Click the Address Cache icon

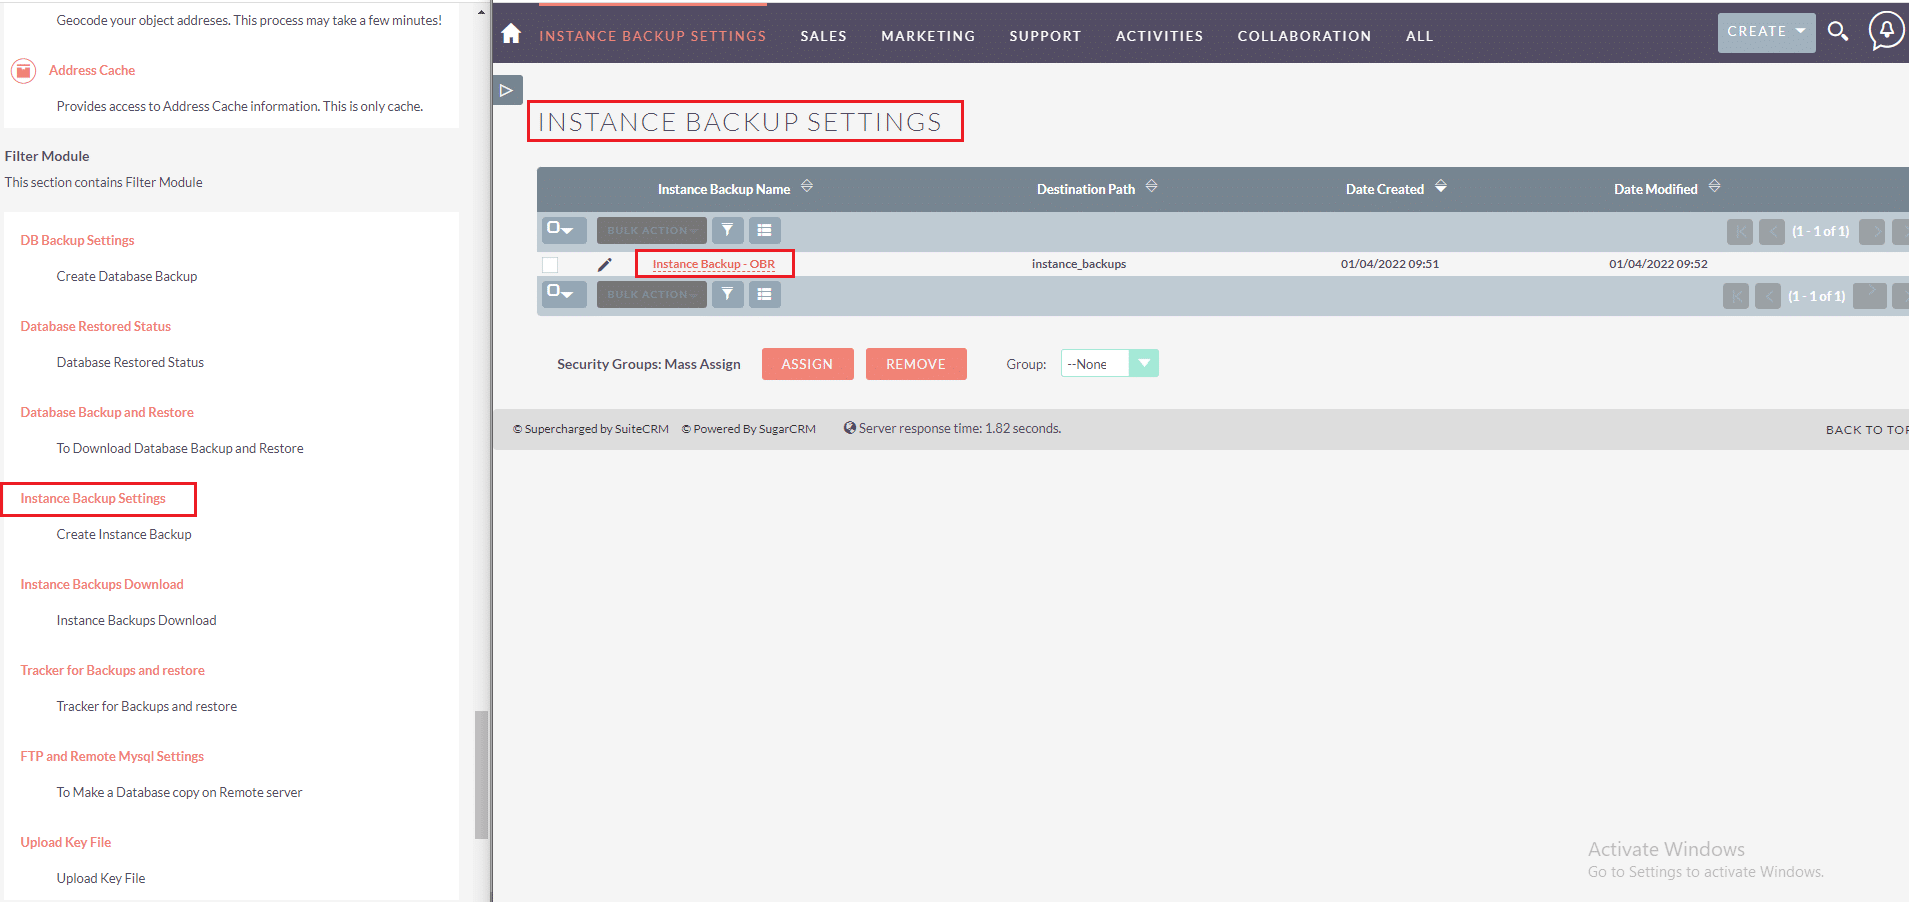tap(23, 71)
